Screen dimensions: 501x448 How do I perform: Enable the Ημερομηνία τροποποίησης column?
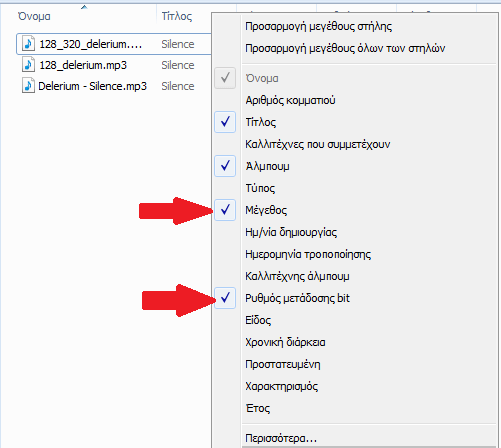(308, 254)
